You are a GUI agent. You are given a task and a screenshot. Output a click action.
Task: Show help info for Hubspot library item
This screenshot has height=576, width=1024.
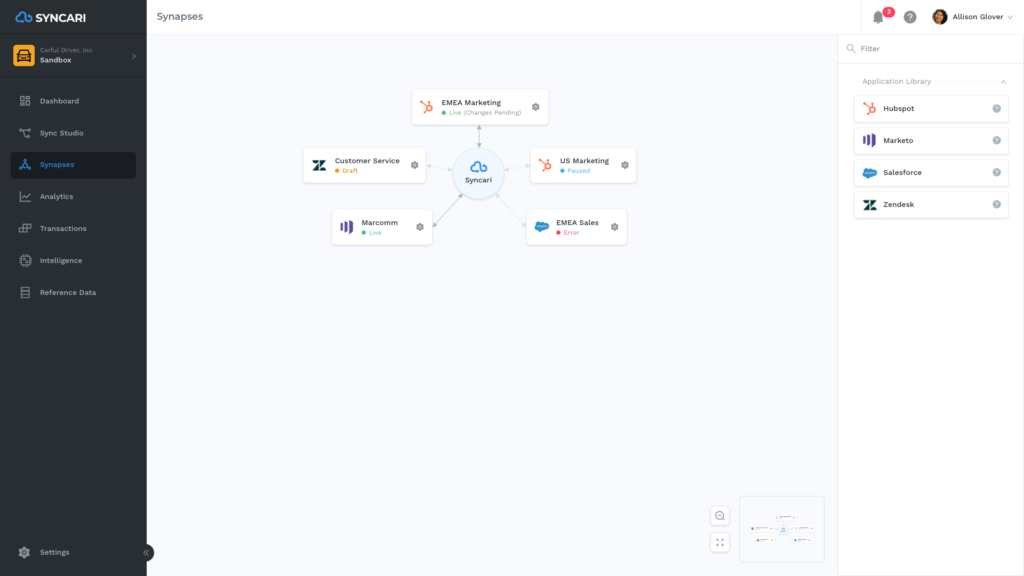coord(997,109)
